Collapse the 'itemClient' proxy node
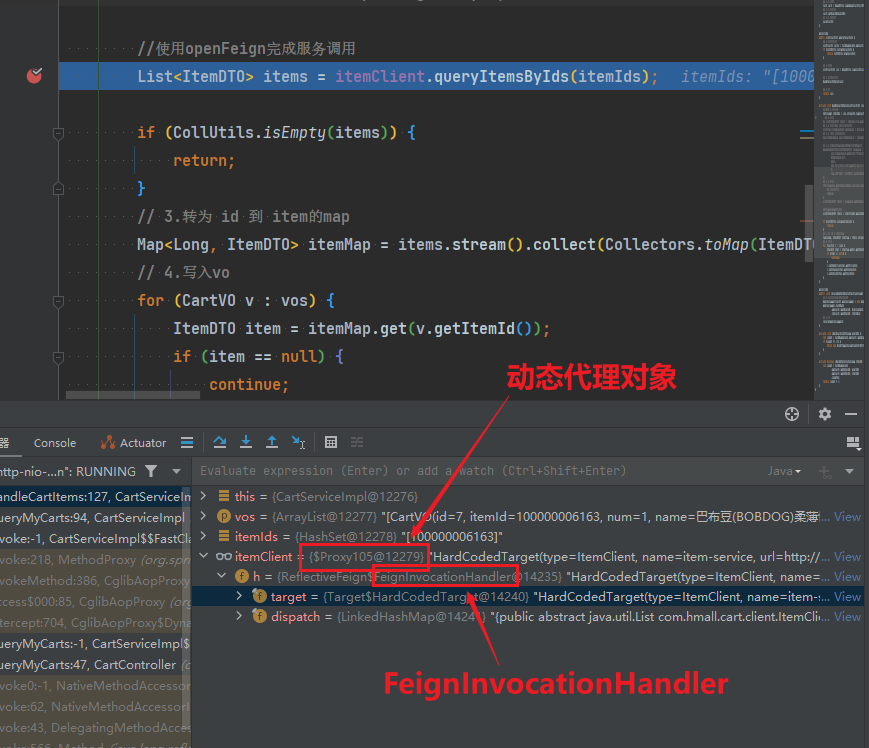The width and height of the screenshot is (869, 748). (x=204, y=557)
